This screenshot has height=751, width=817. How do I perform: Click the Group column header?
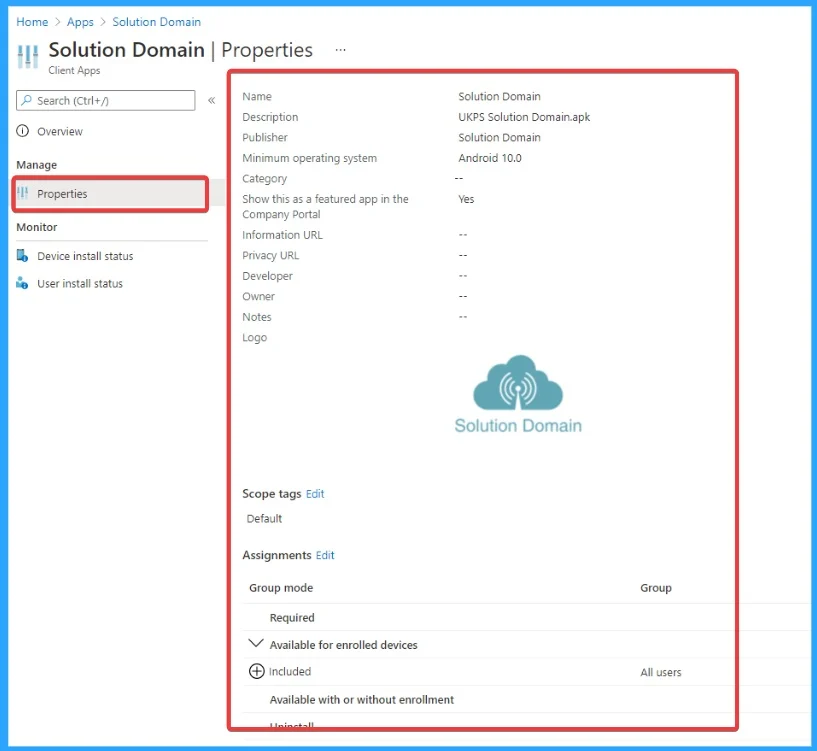pyautogui.click(x=655, y=588)
